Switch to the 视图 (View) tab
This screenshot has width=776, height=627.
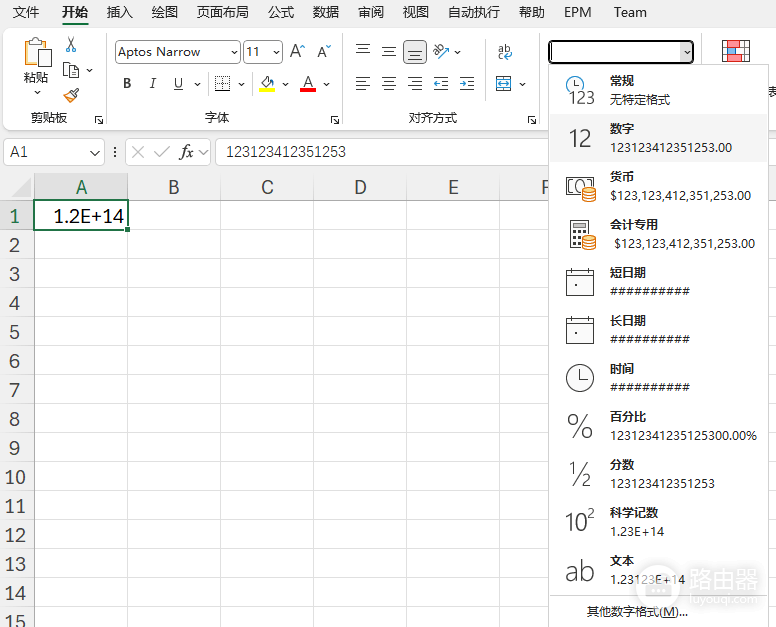click(416, 12)
